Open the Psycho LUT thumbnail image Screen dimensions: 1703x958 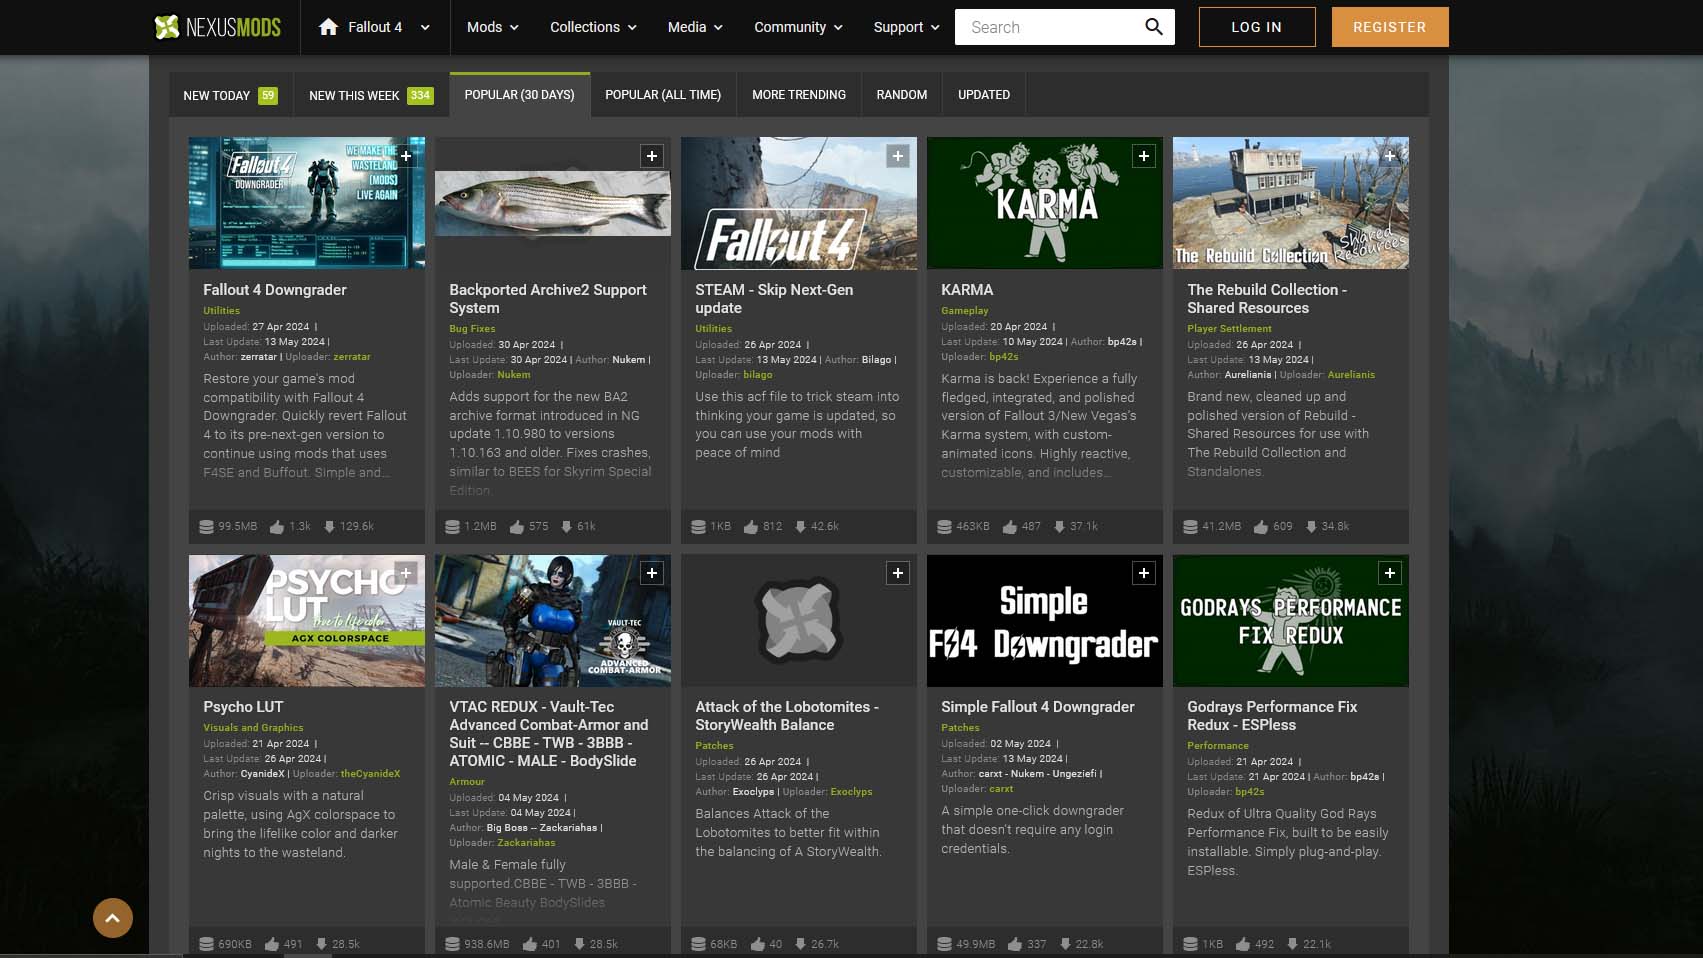click(x=307, y=621)
